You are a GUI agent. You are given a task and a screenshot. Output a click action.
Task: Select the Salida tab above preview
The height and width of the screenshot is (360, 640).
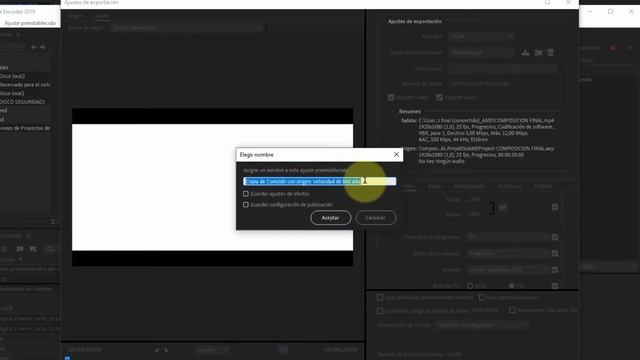click(x=102, y=16)
